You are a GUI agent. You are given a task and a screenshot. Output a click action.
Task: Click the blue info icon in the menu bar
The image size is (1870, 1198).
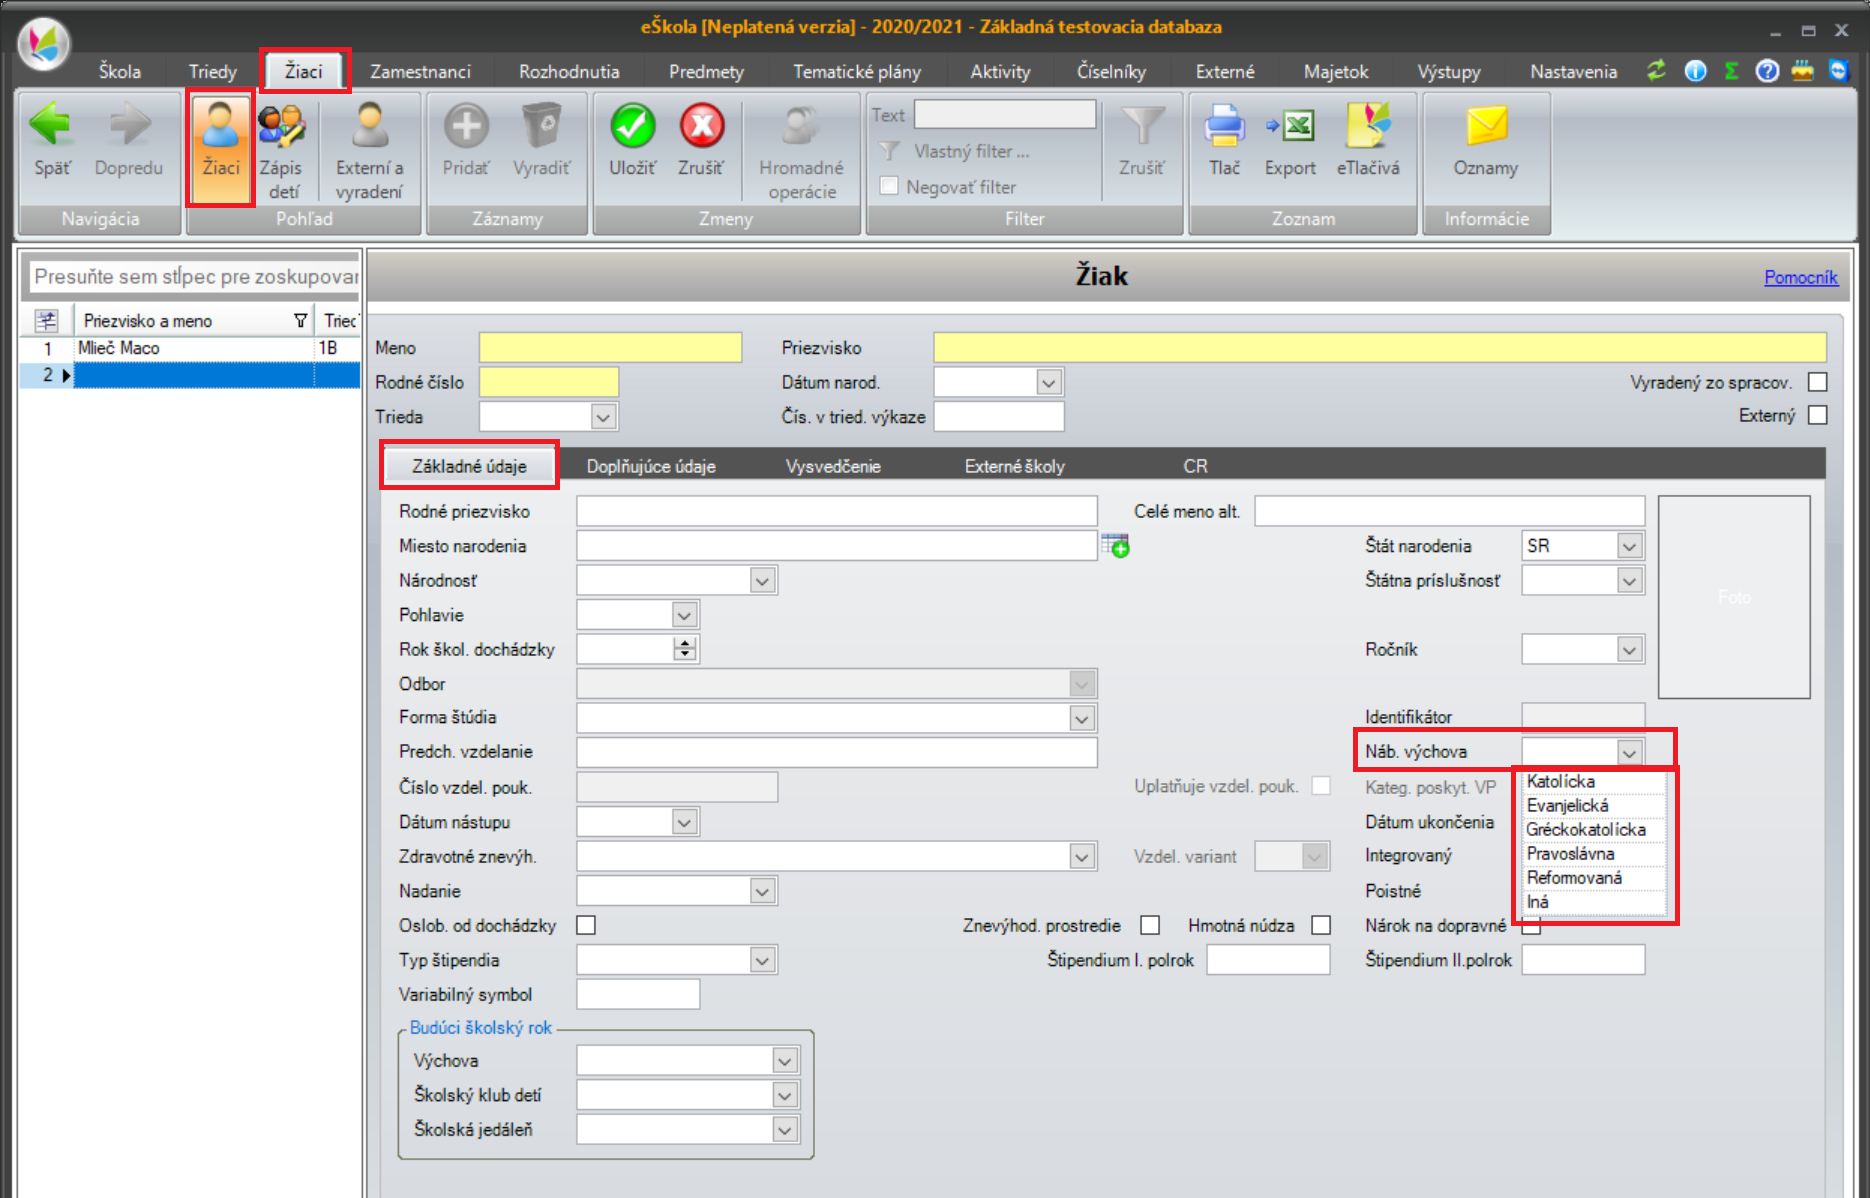pyautogui.click(x=1695, y=71)
